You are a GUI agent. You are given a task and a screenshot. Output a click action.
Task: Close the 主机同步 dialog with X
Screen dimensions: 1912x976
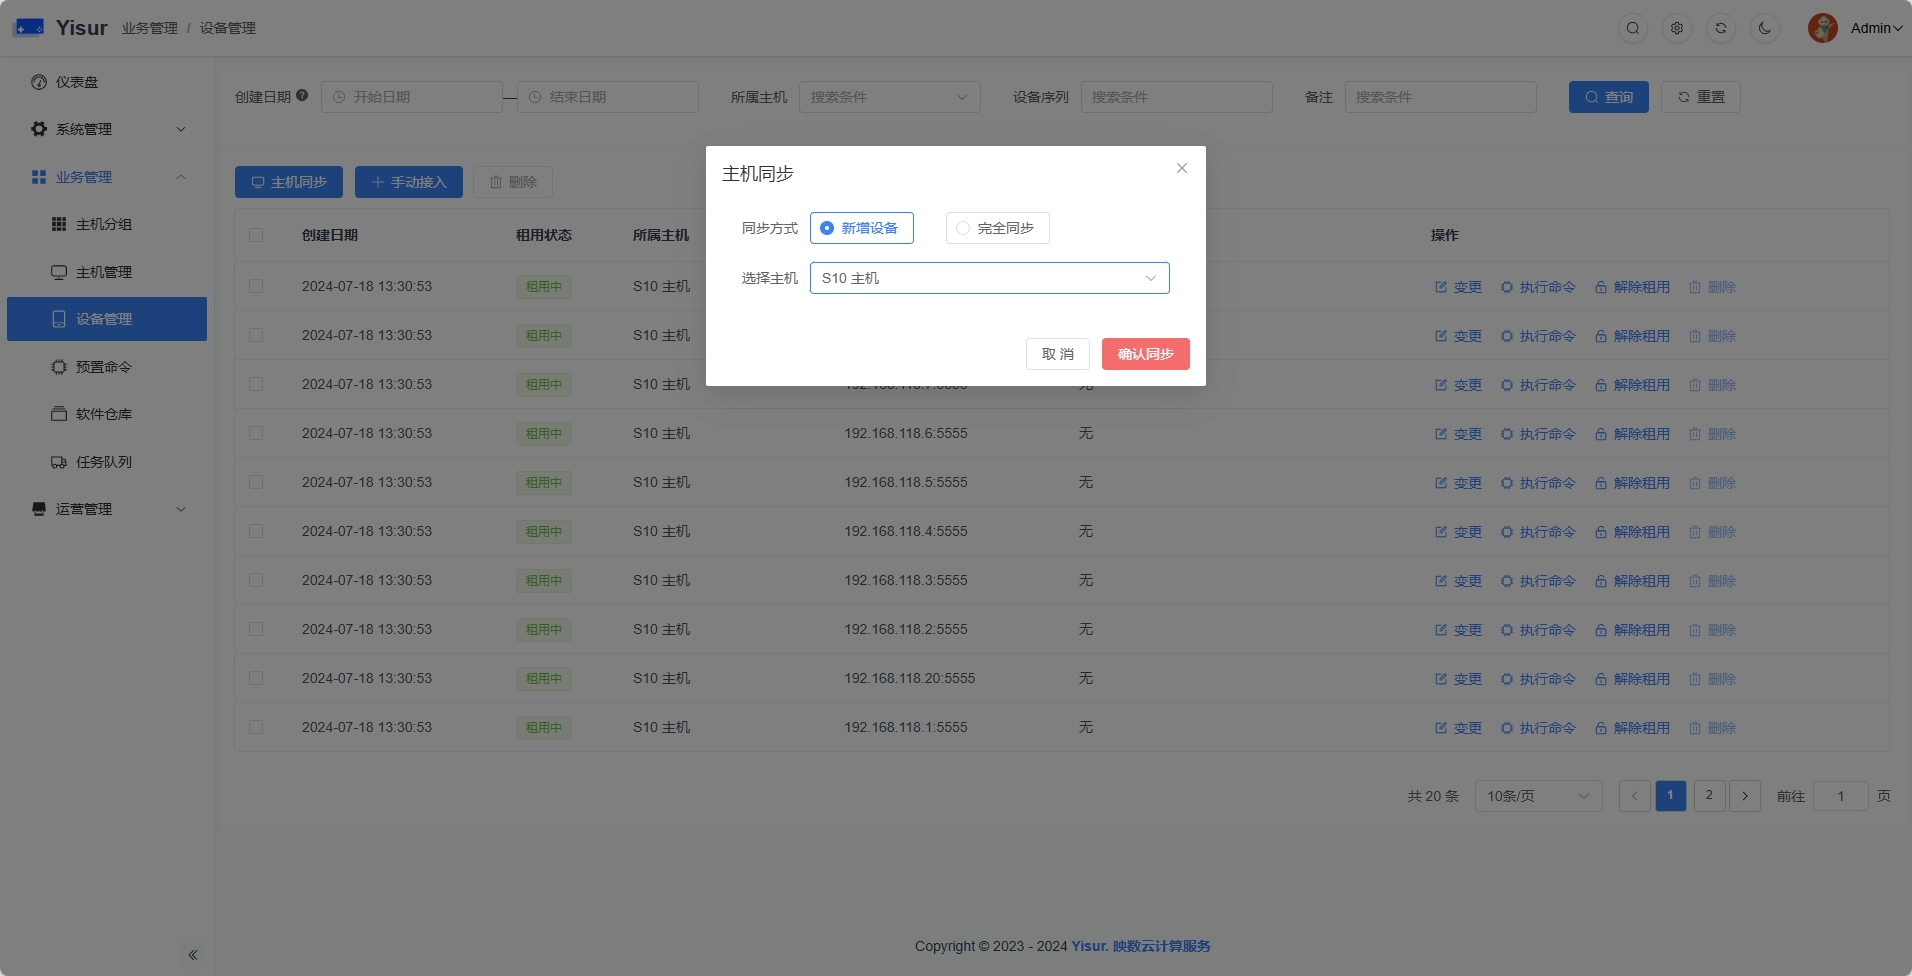tap(1182, 168)
